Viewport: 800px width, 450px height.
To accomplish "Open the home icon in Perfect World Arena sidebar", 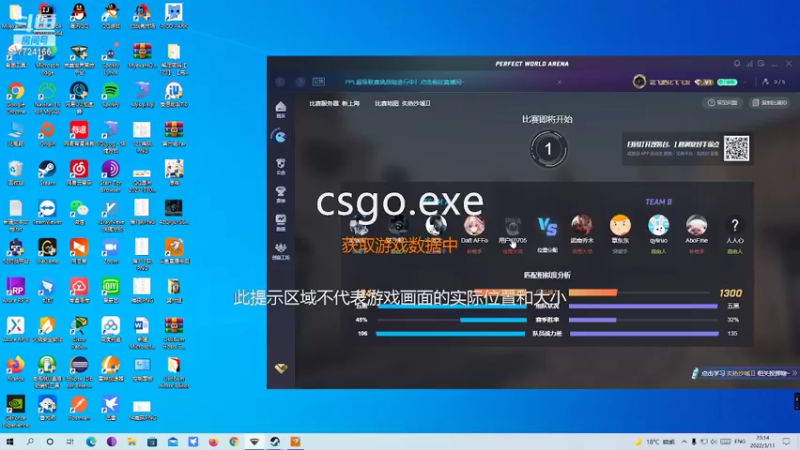I will click(x=281, y=109).
